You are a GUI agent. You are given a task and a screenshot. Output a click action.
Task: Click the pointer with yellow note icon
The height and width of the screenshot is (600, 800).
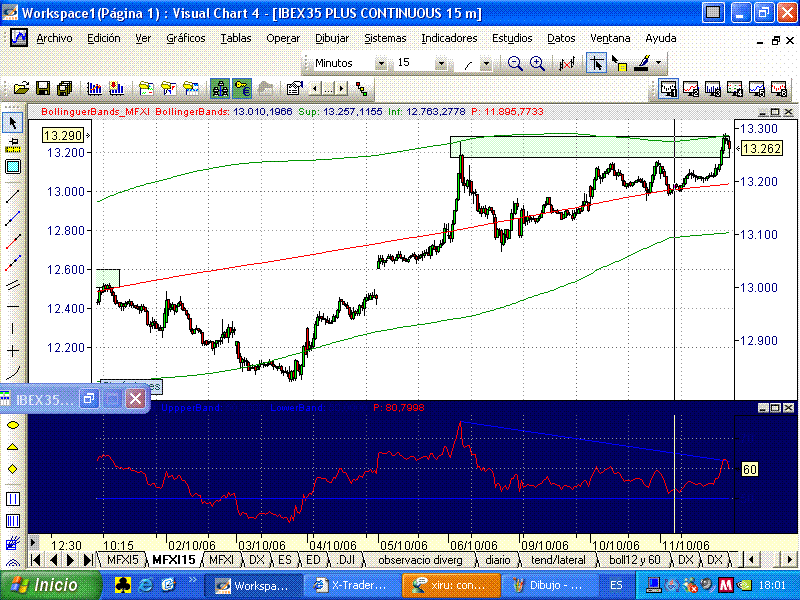[619, 64]
